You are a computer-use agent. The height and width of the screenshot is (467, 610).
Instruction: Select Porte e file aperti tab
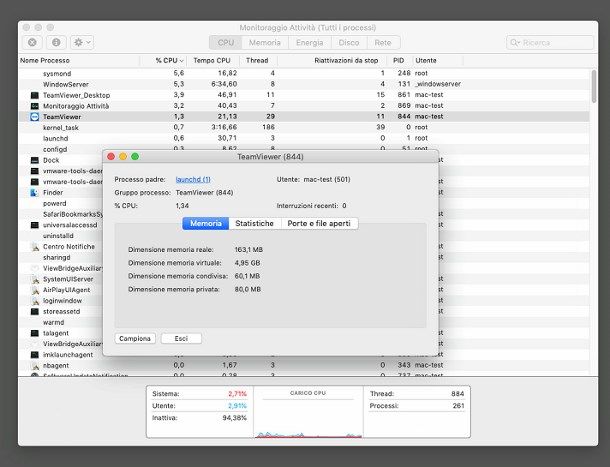(x=319, y=223)
